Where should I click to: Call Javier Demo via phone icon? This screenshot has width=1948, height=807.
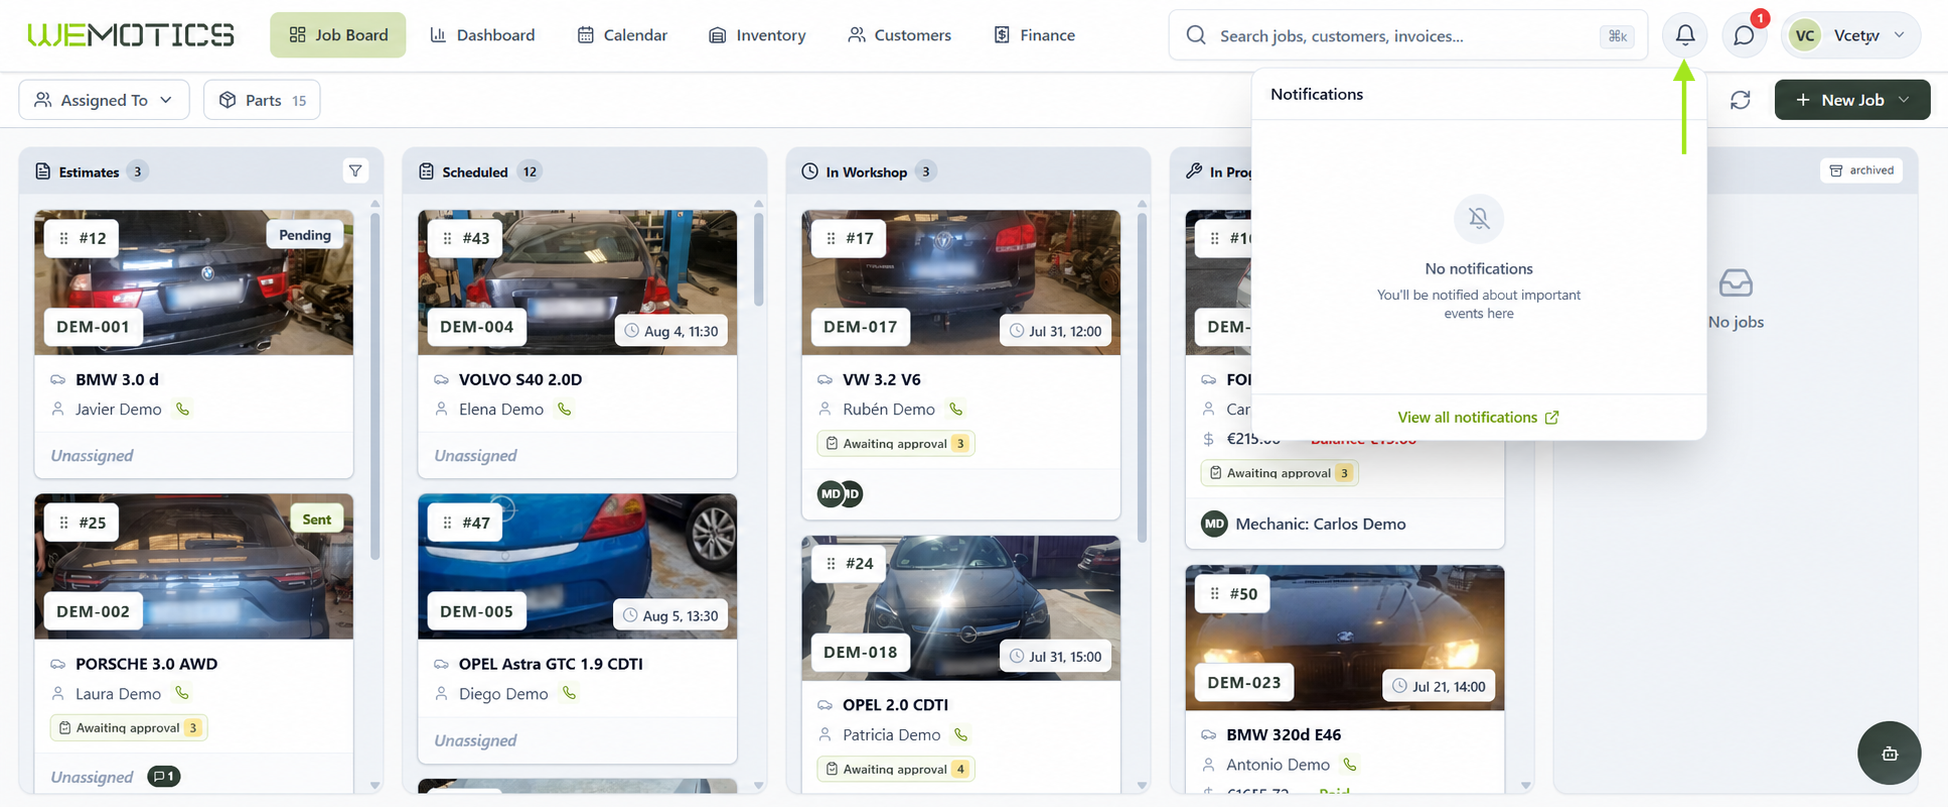(x=182, y=409)
